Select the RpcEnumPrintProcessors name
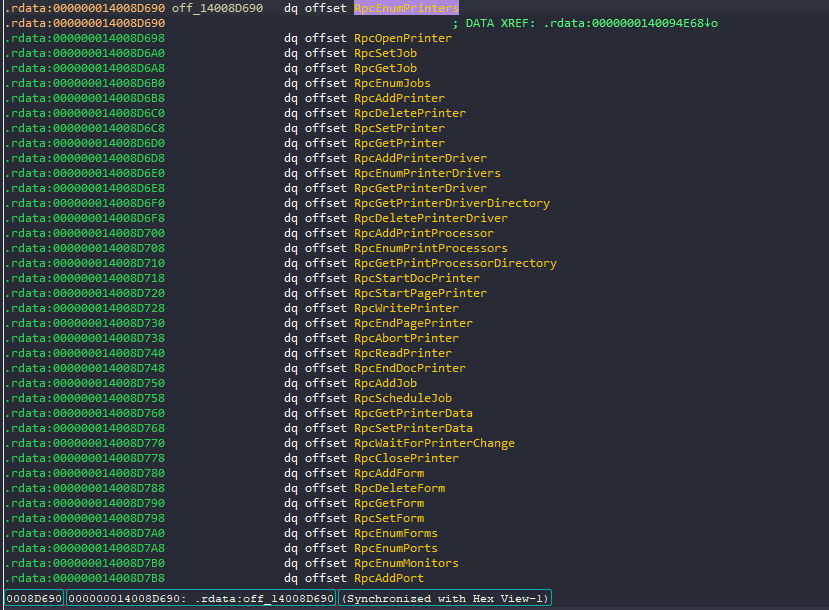Viewport: 829px width, 610px height. [431, 248]
